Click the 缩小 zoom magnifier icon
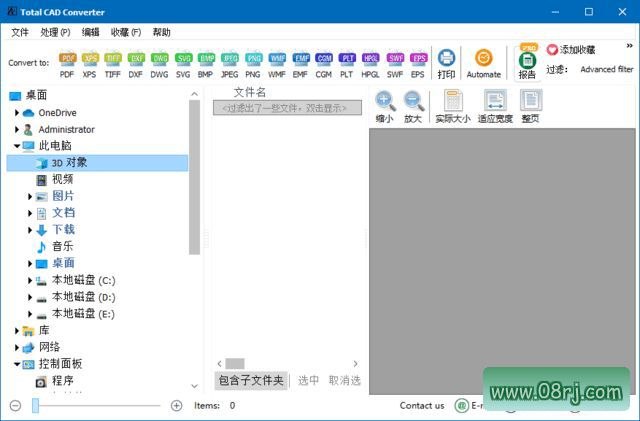Image resolution: width=640 pixels, height=421 pixels. (x=384, y=107)
